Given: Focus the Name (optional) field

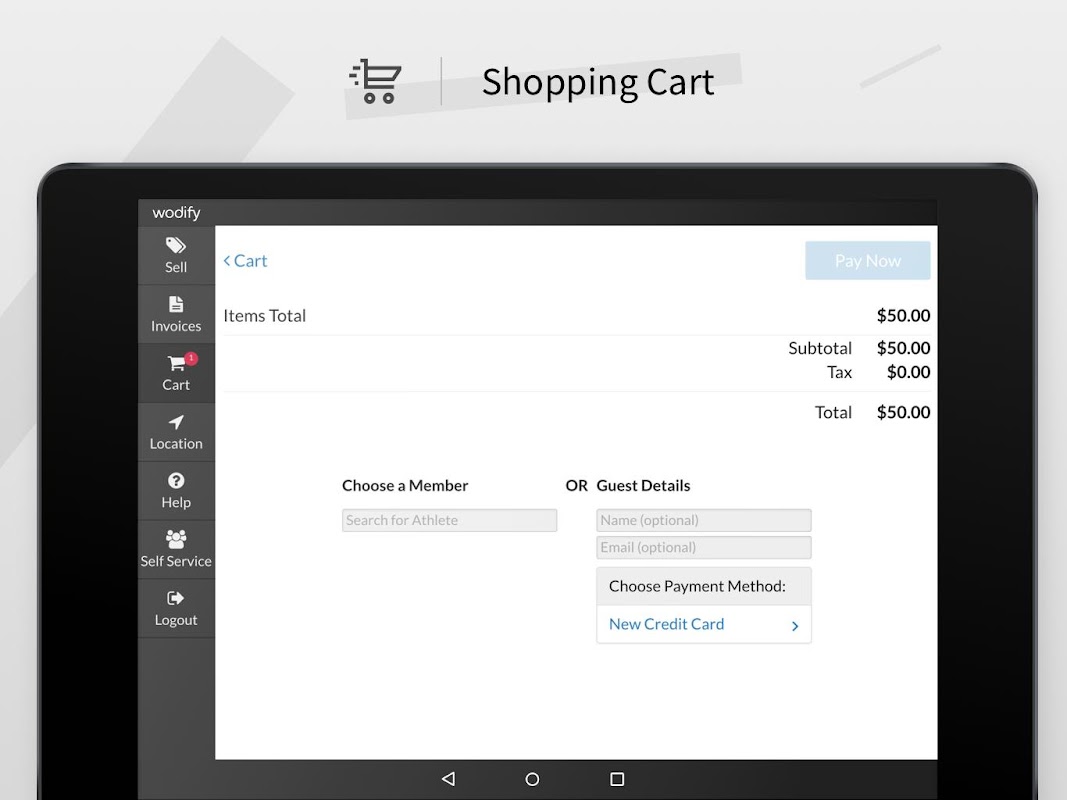Looking at the screenshot, I should point(704,520).
